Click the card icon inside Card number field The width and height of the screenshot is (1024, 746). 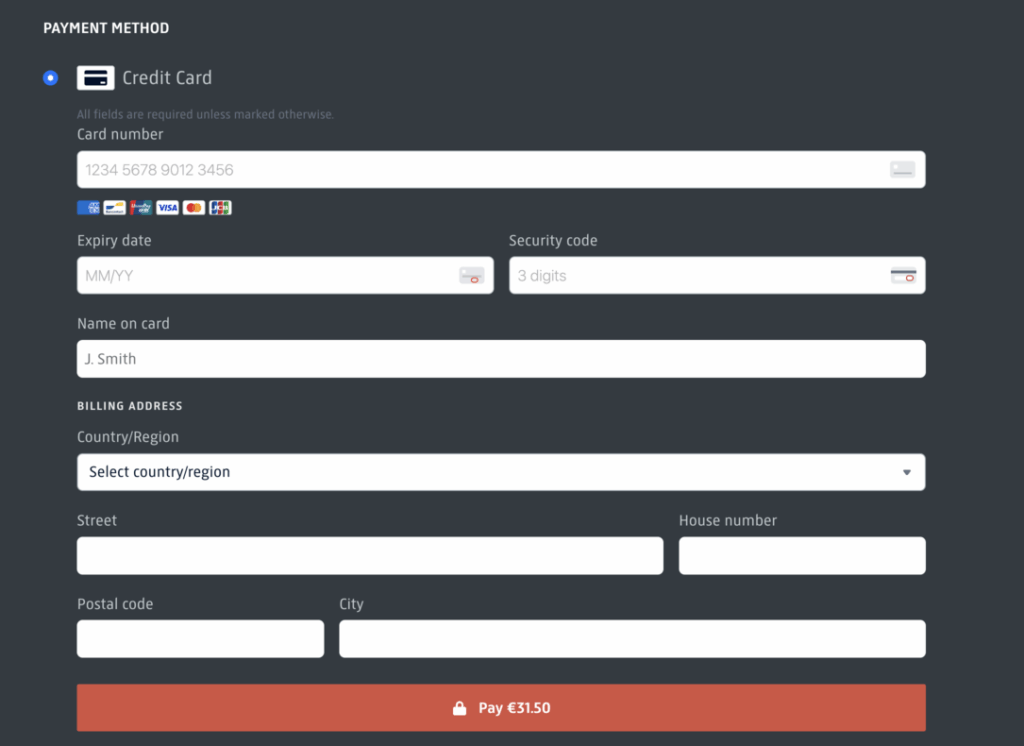tap(902, 170)
